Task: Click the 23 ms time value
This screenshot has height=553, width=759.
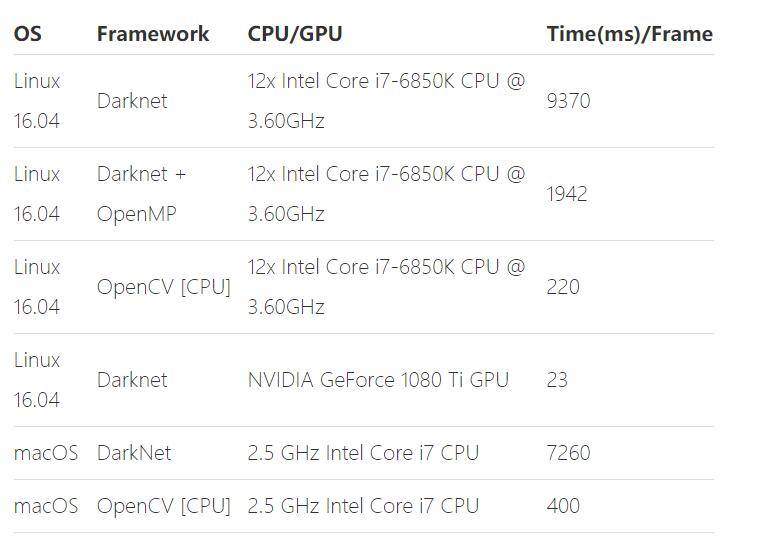Action: tap(558, 380)
